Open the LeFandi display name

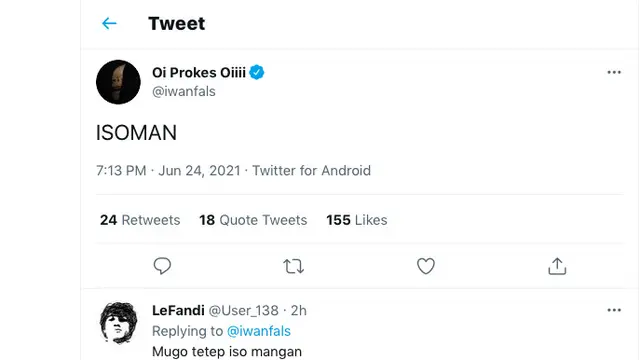coord(178,311)
